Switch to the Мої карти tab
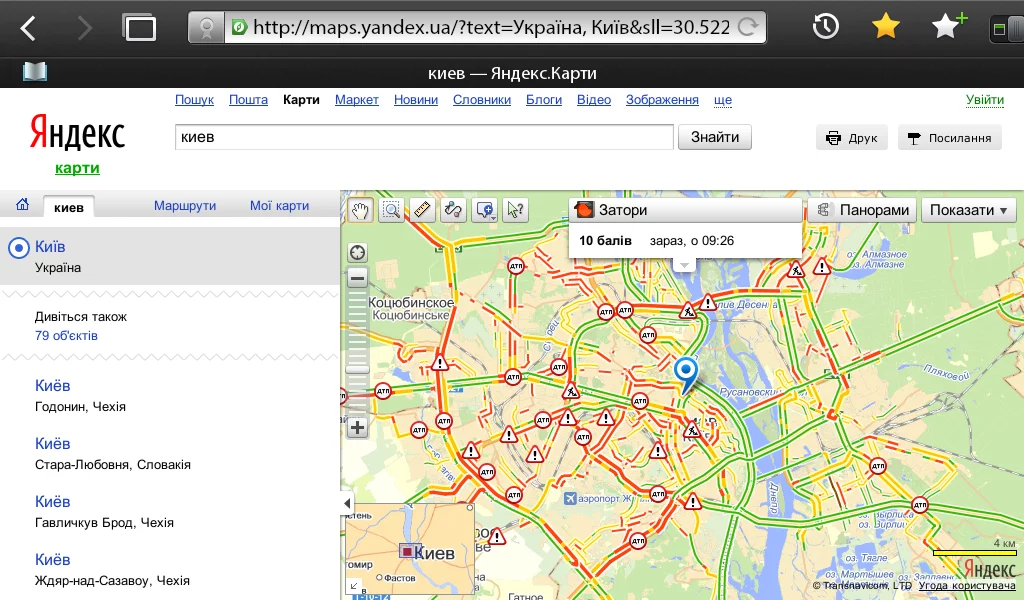The height and width of the screenshot is (600, 1024). pyautogui.click(x=280, y=206)
